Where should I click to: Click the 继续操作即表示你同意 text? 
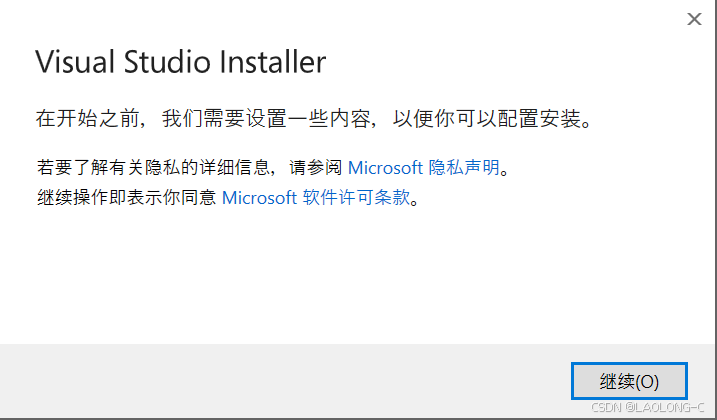pyautogui.click(x=127, y=198)
